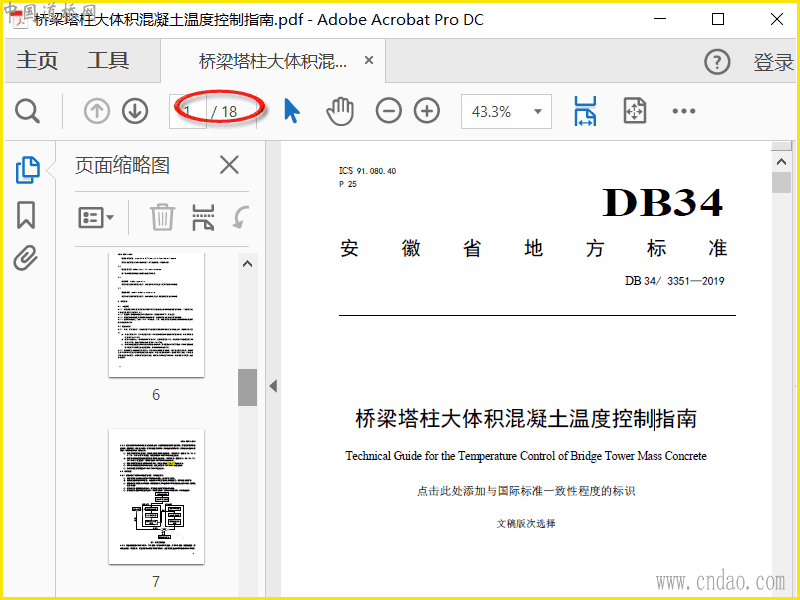The width and height of the screenshot is (800, 600).
Task: Collapse the navigation pane with arrow
Action: 273,386
